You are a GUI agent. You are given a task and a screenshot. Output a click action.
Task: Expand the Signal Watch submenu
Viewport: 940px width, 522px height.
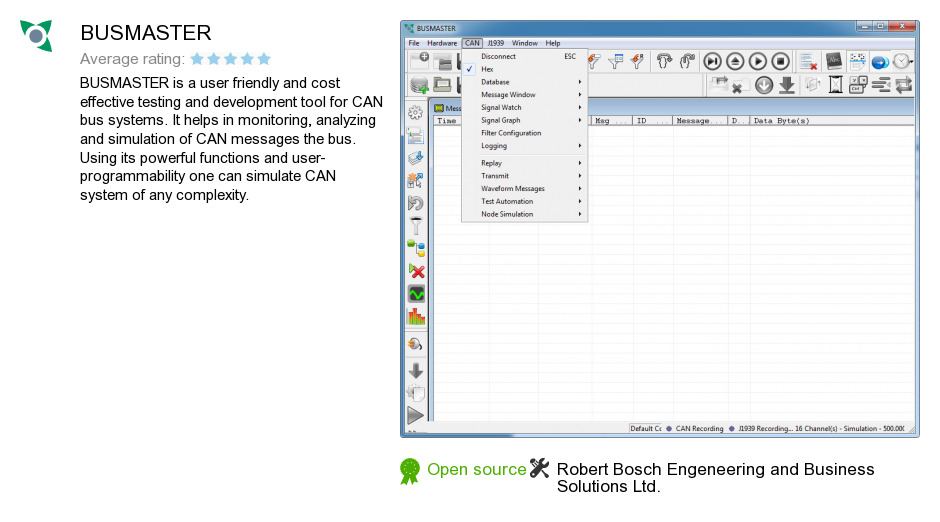pyautogui.click(x=524, y=107)
